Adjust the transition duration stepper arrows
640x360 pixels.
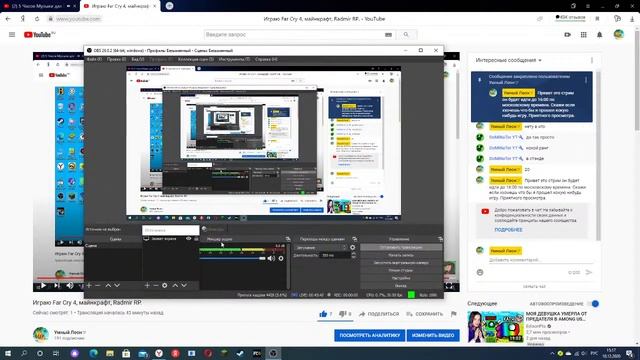tap(353, 256)
